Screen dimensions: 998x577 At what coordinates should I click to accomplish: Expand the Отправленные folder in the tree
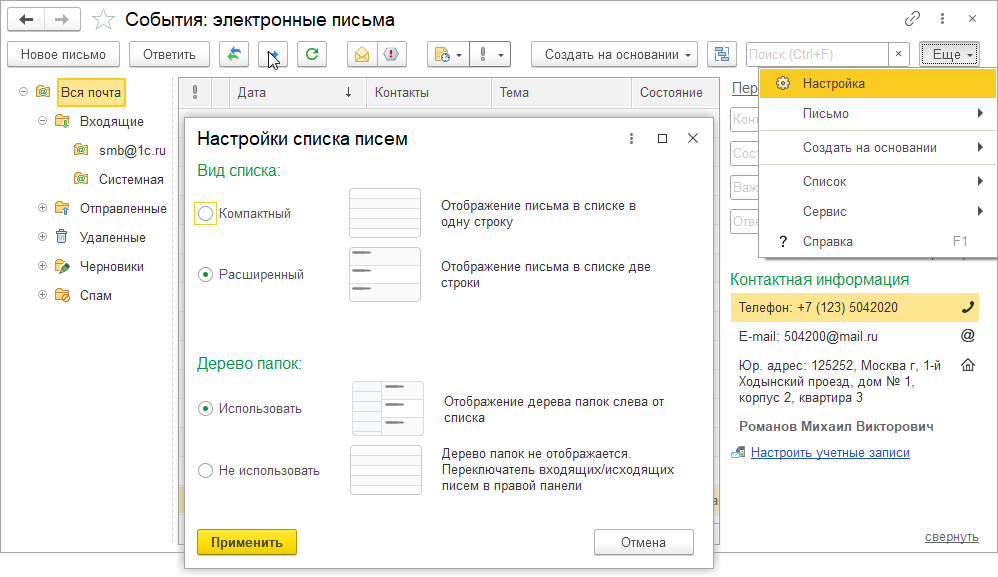tap(42, 208)
